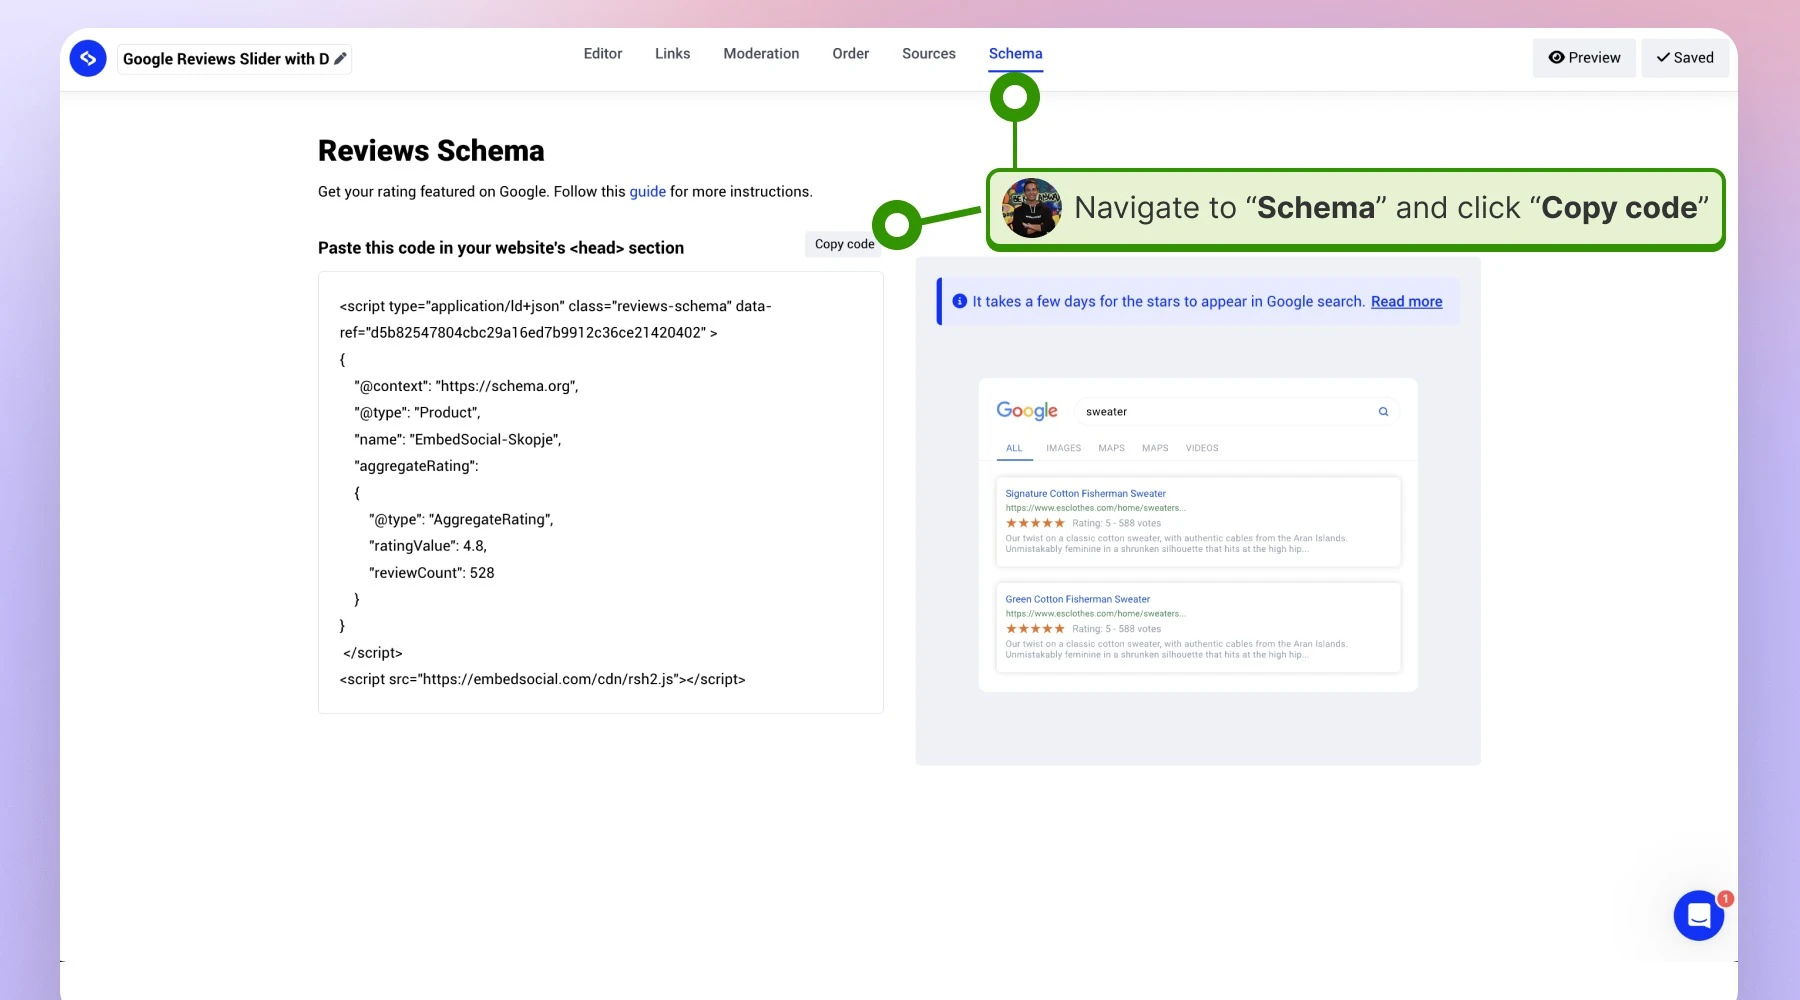Click the Reviews Schema heading
The width and height of the screenshot is (1800, 1000).
431,151
